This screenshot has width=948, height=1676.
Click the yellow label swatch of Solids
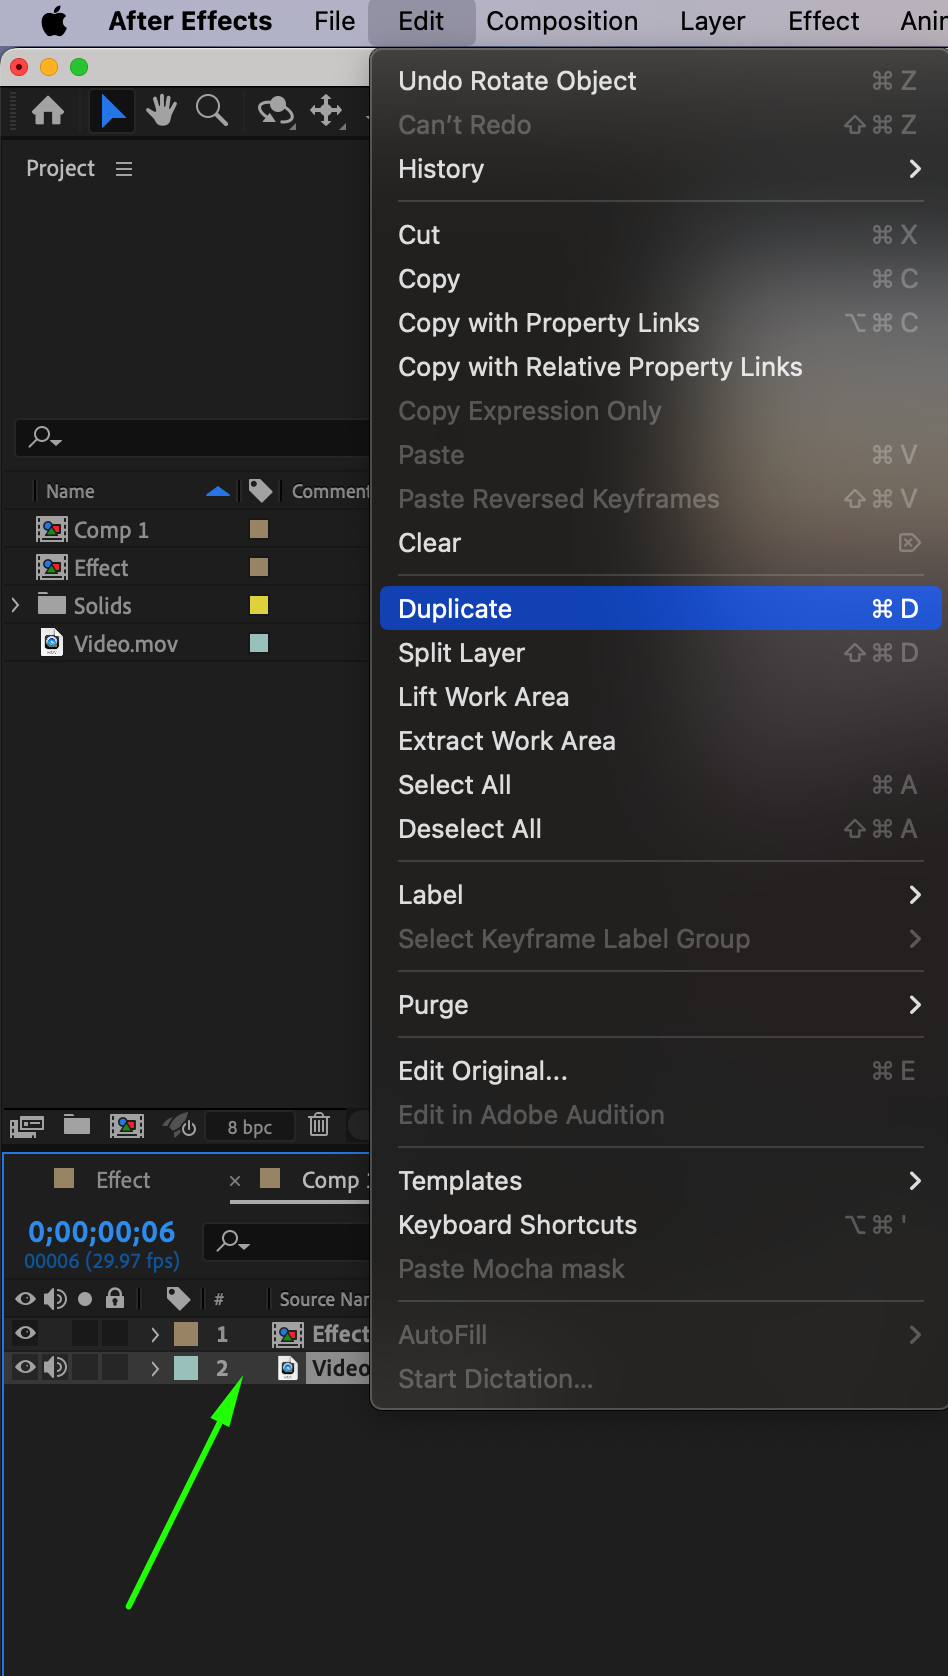click(x=259, y=605)
